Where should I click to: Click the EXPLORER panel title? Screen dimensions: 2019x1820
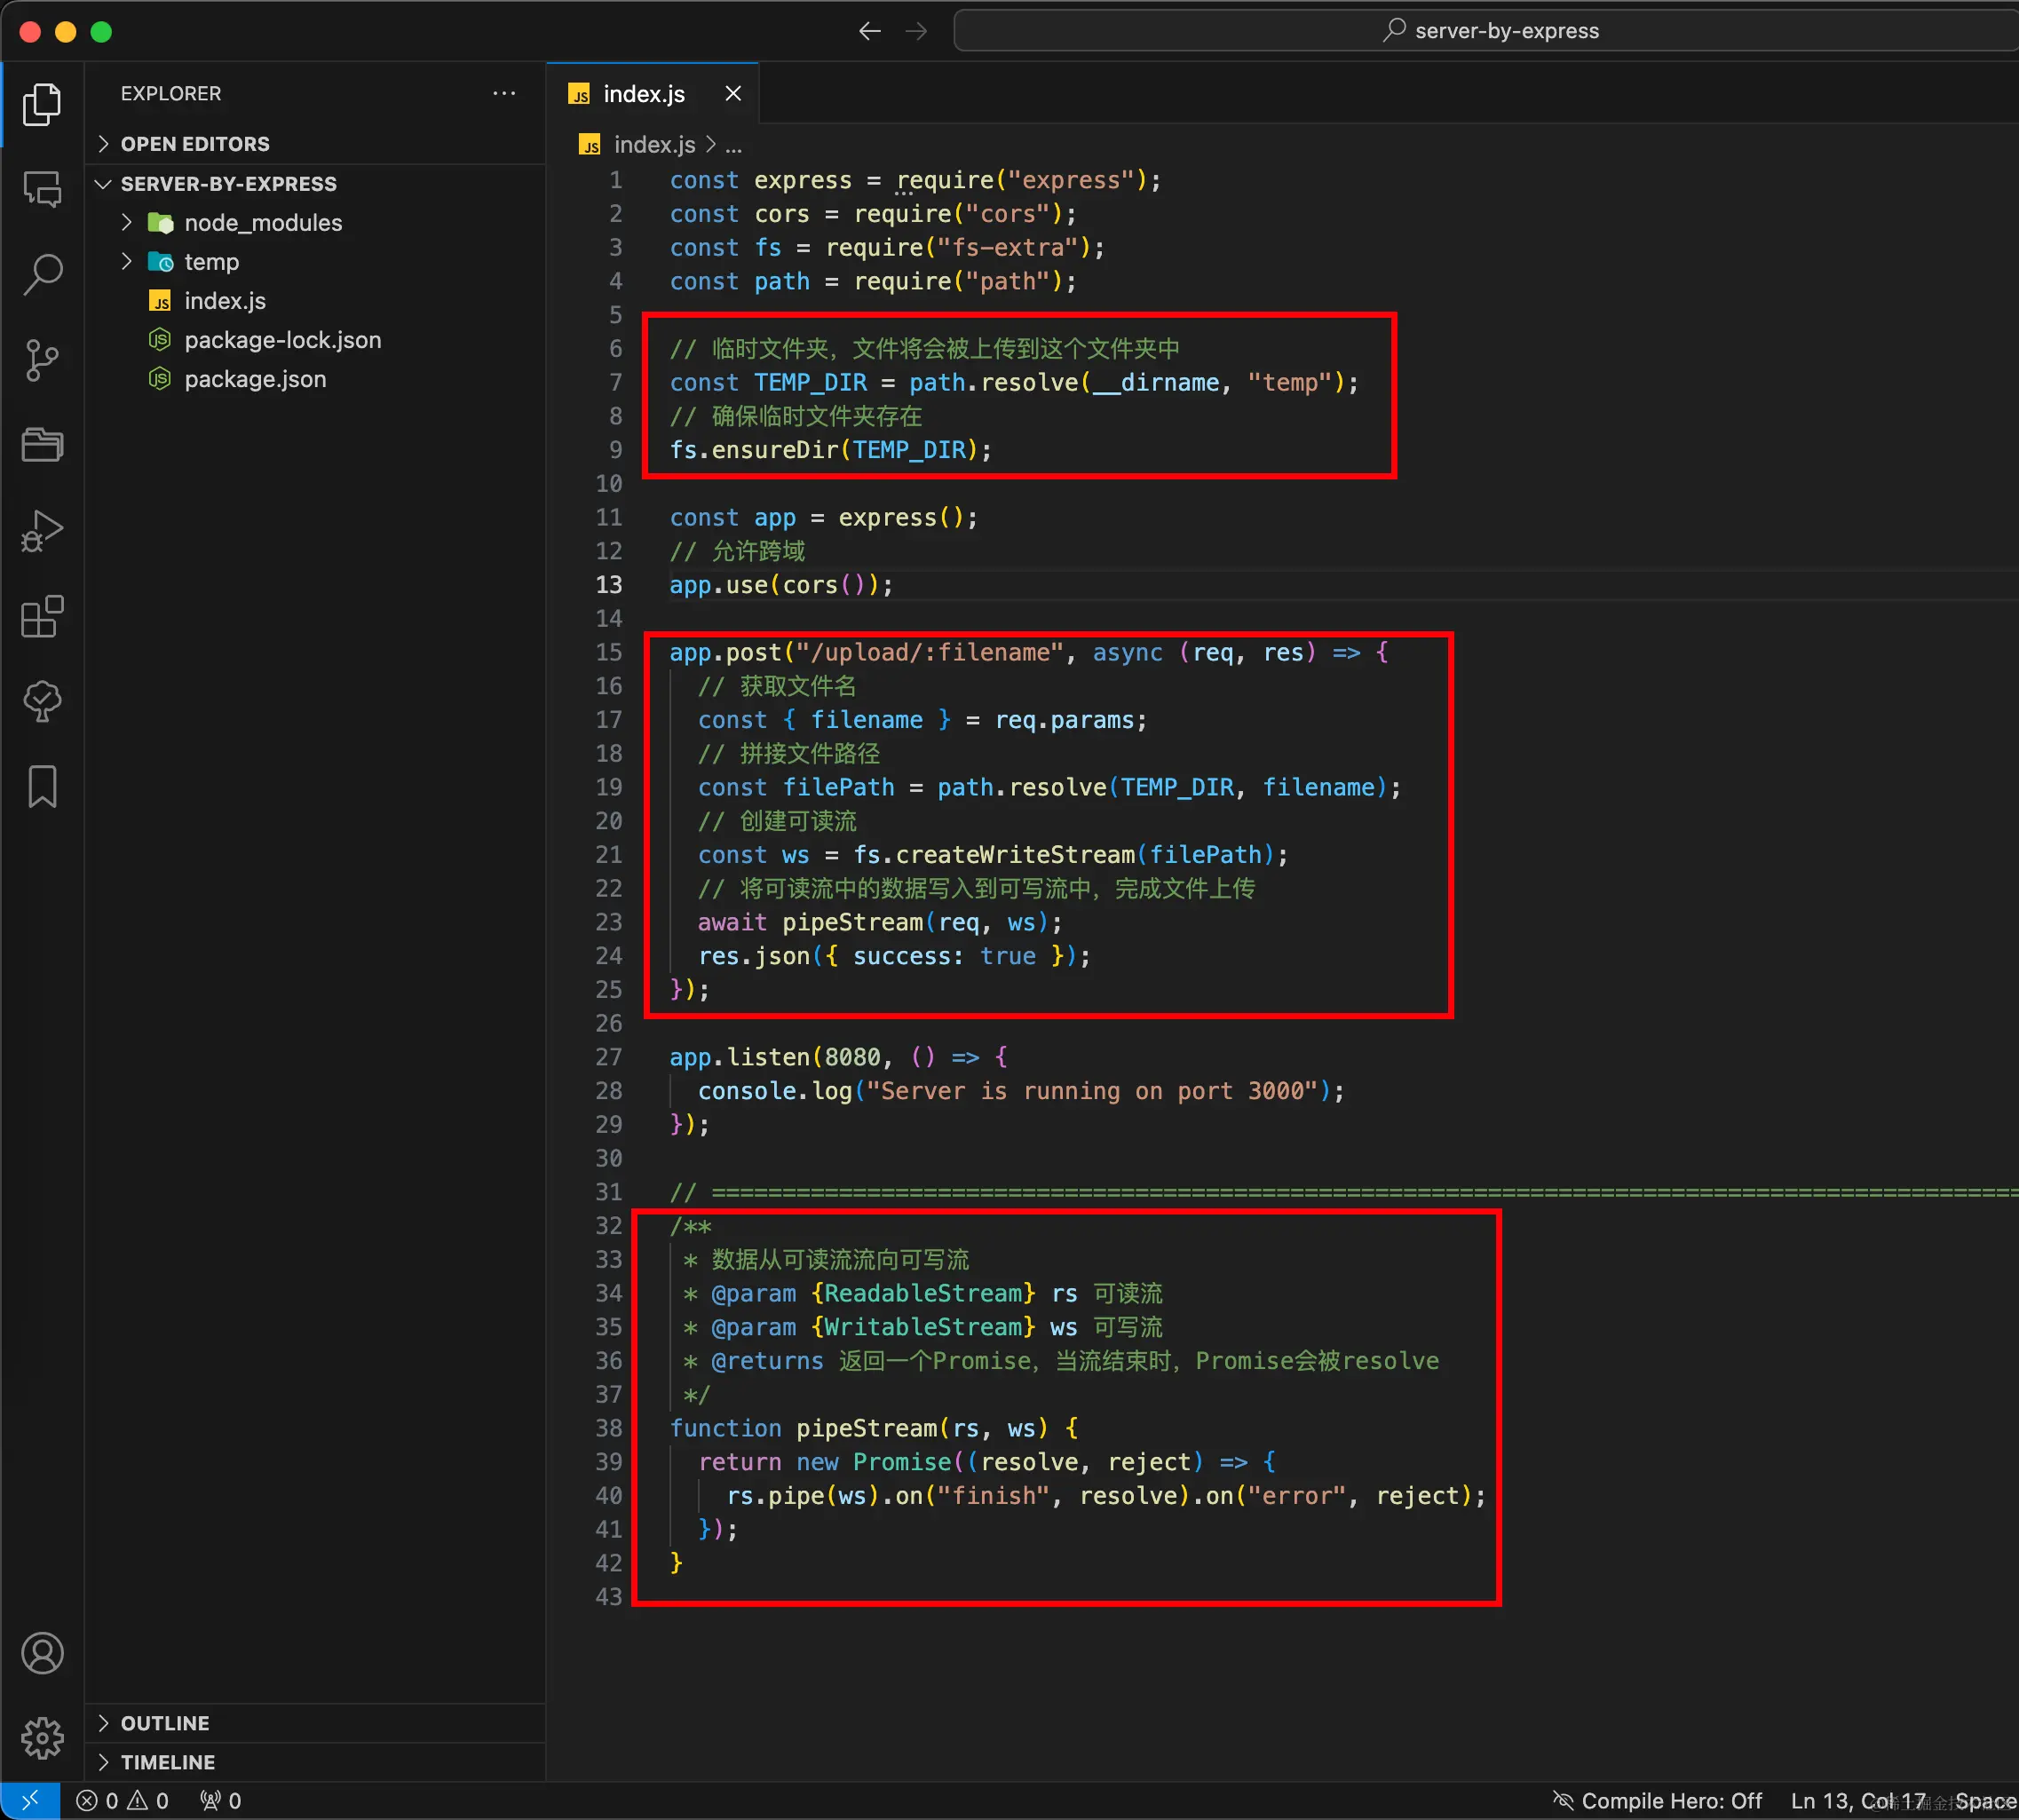point(171,93)
